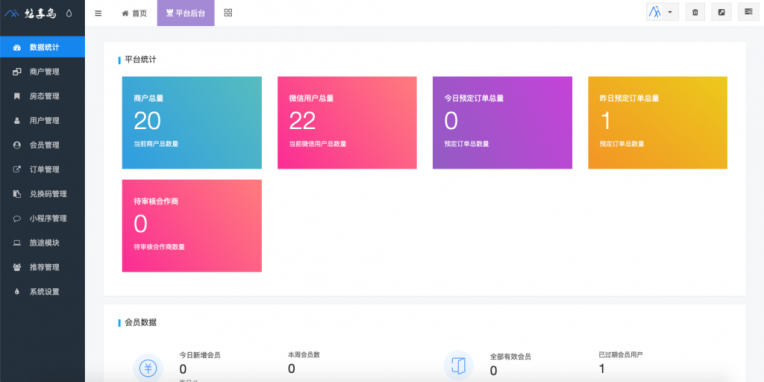Click the icon beside 商户管理

(17, 72)
